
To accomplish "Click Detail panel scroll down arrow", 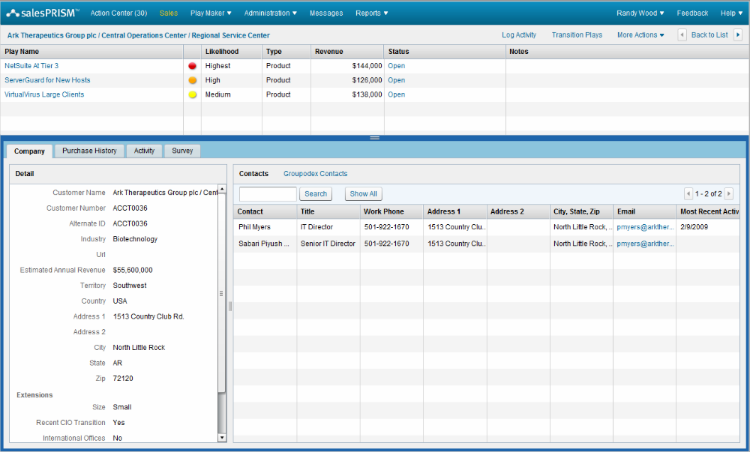I will pos(222,438).
